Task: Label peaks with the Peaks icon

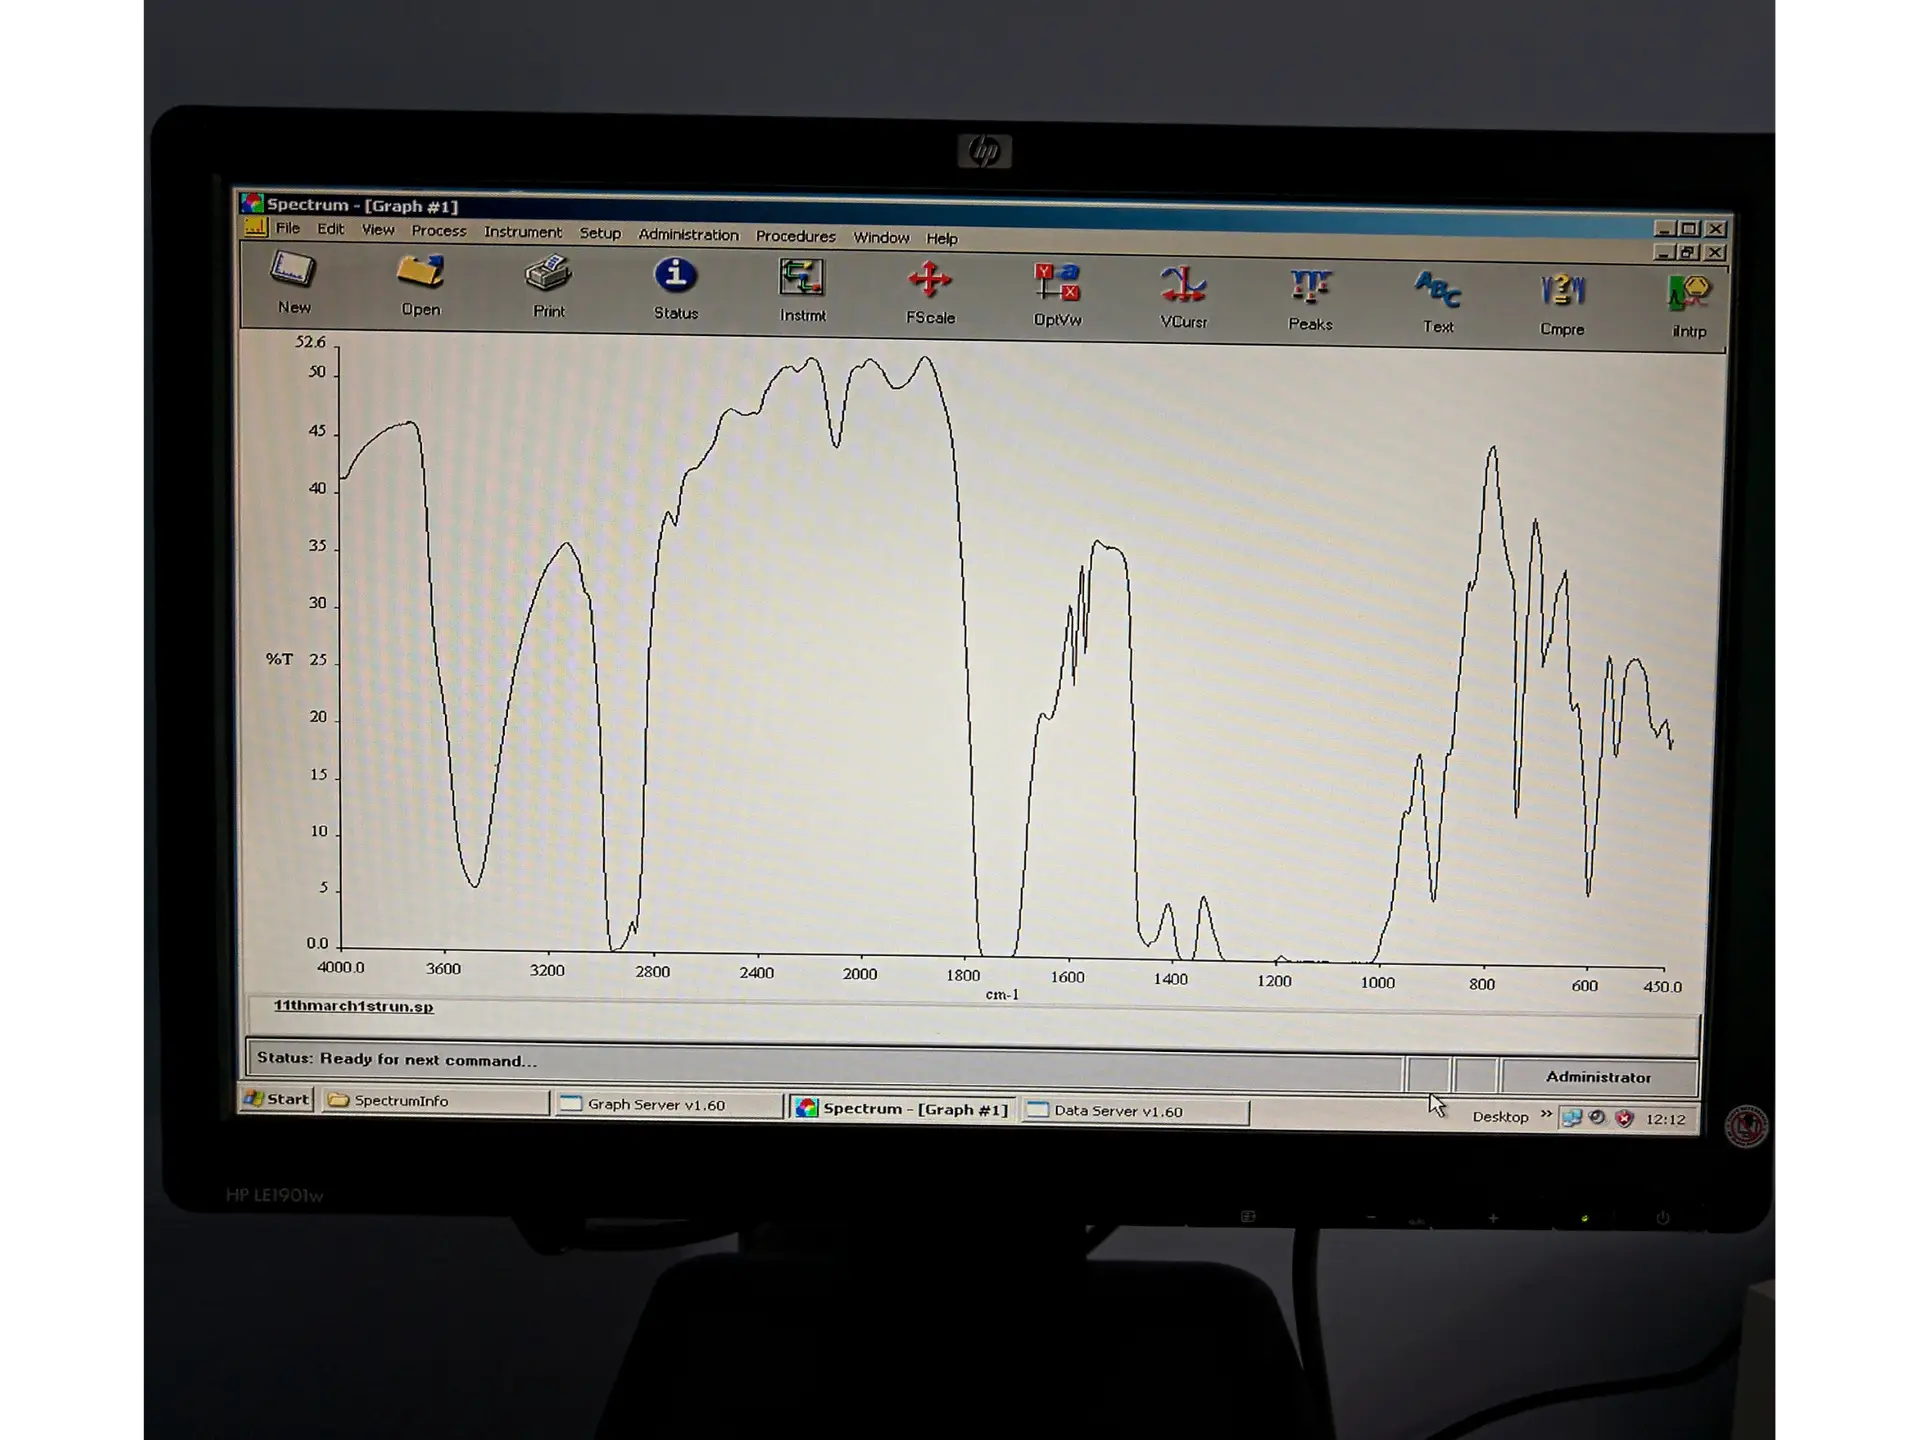Action: coord(1310,289)
